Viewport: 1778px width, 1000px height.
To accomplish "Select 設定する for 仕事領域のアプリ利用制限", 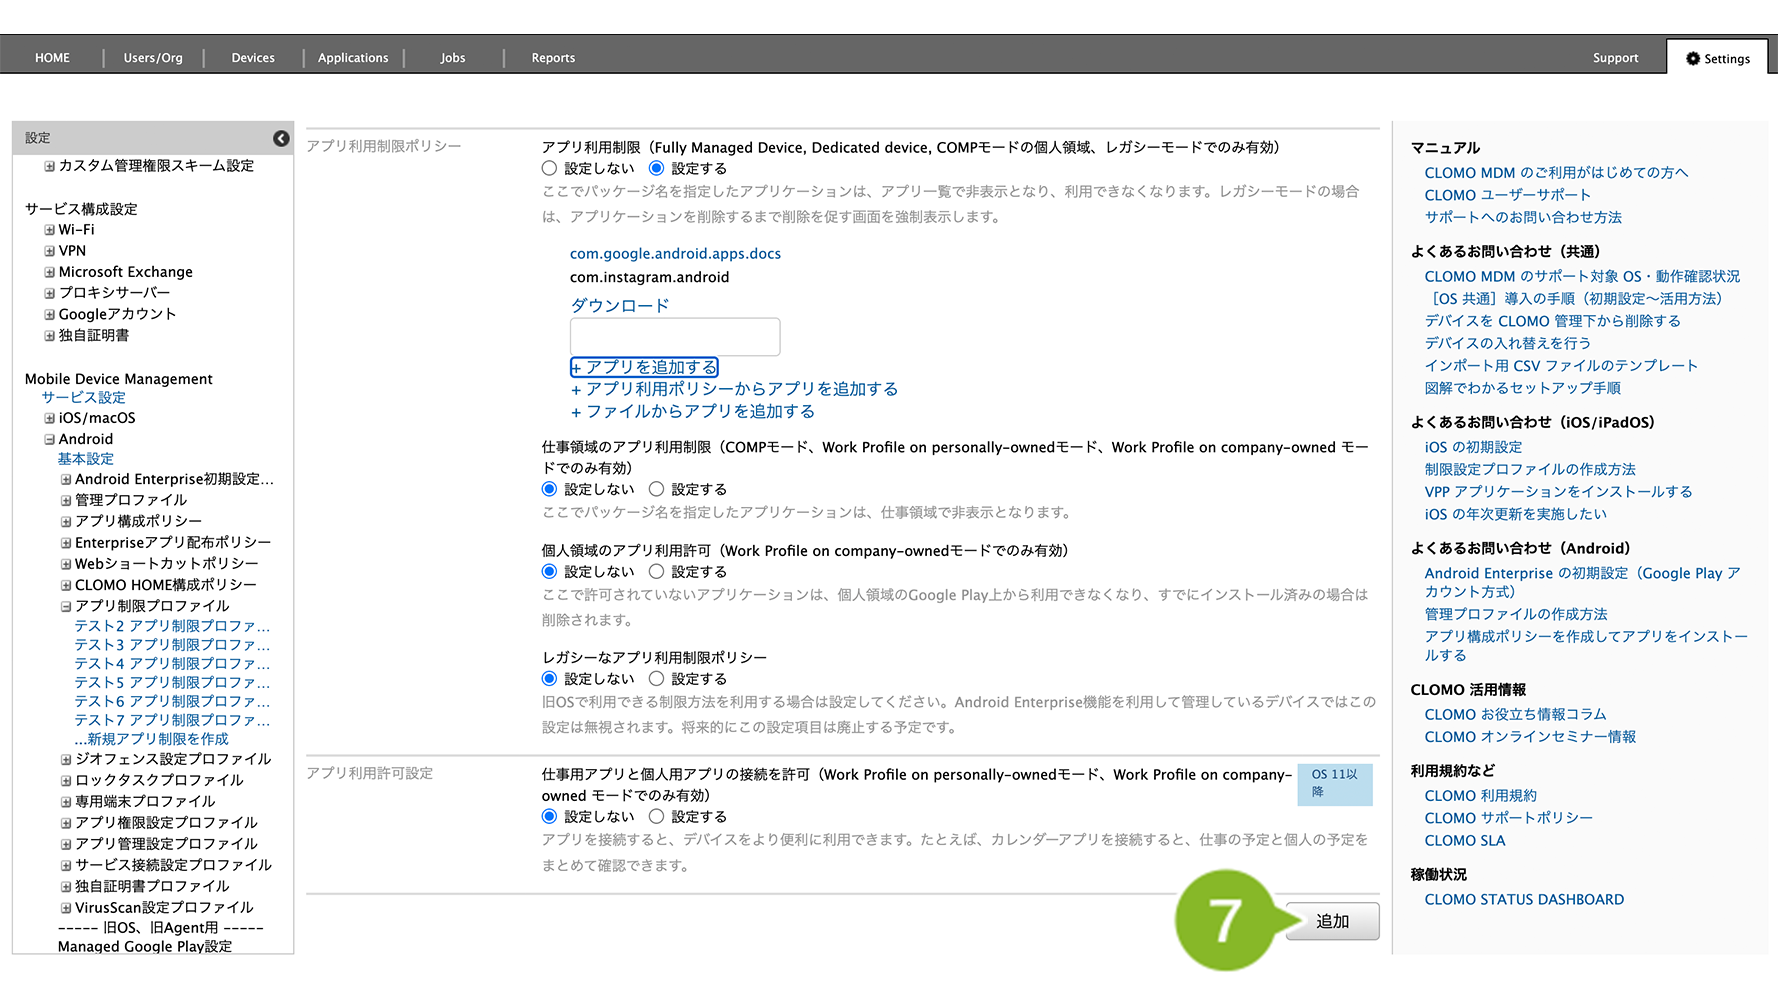I will click(656, 489).
